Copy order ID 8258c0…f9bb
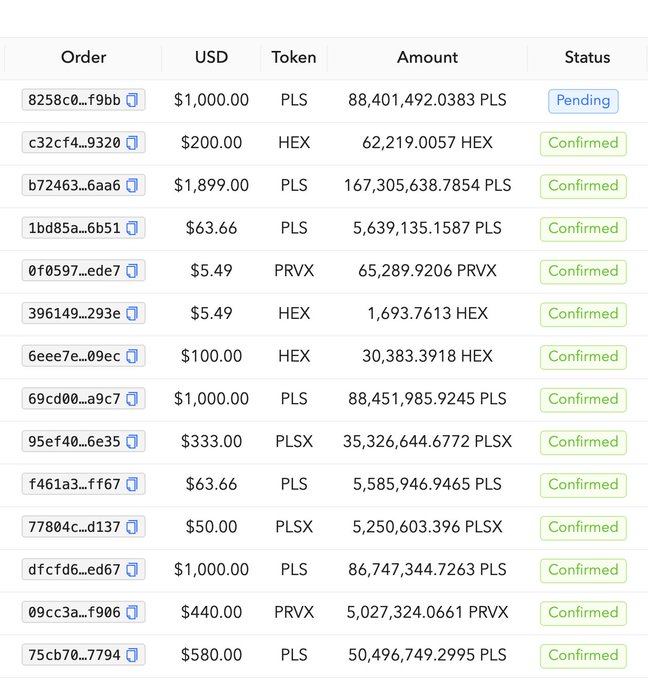This screenshot has height=680, width=648. click(x=132, y=100)
